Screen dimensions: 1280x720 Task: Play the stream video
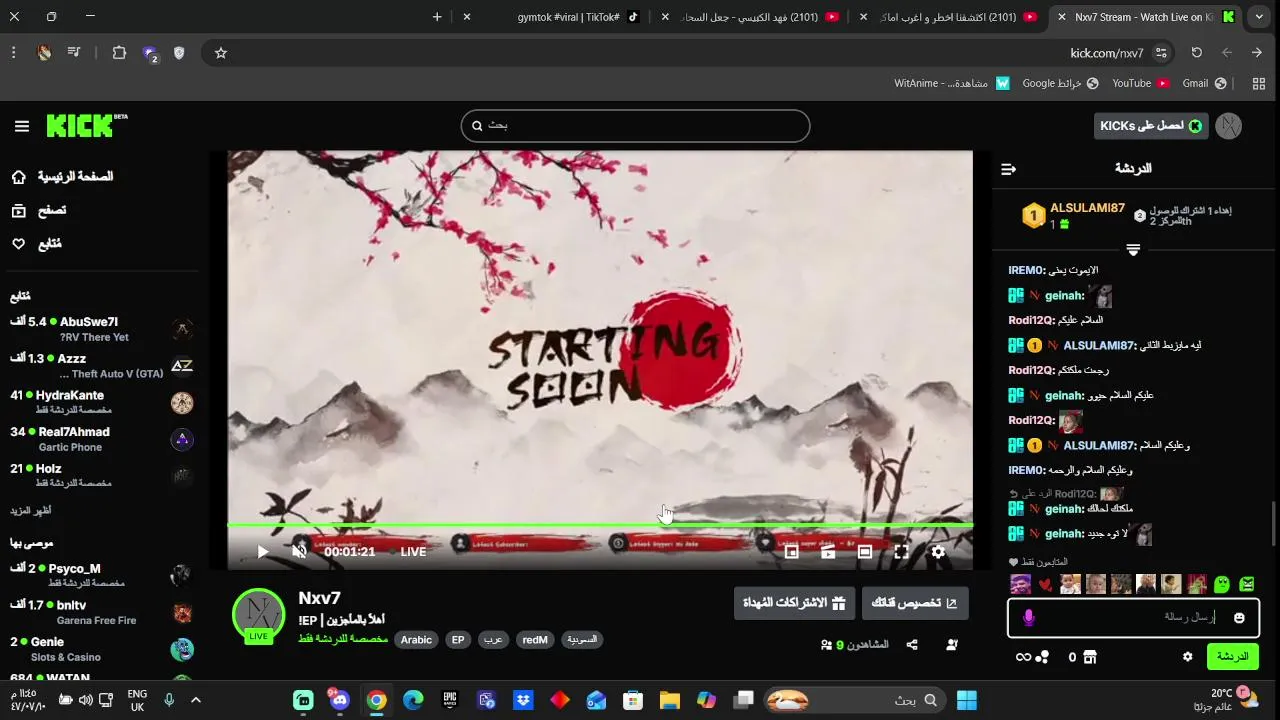pos(263,552)
